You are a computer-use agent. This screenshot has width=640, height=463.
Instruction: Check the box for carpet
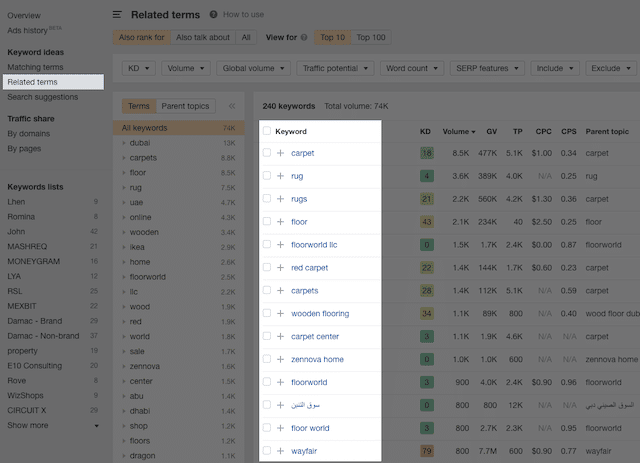267,152
